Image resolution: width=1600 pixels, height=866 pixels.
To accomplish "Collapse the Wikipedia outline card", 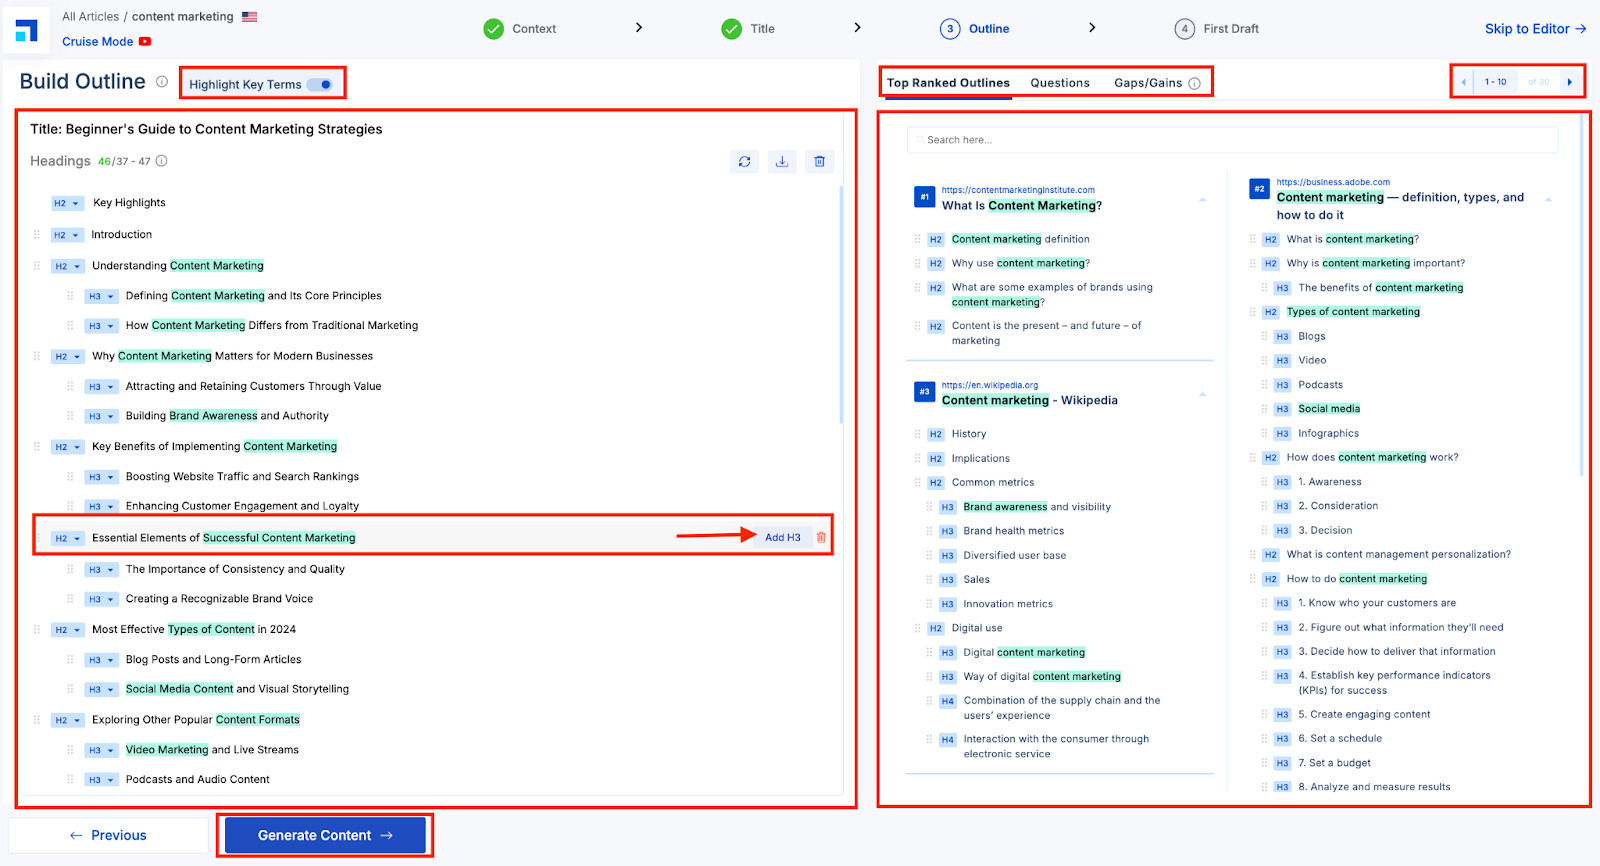I will 1203,395.
